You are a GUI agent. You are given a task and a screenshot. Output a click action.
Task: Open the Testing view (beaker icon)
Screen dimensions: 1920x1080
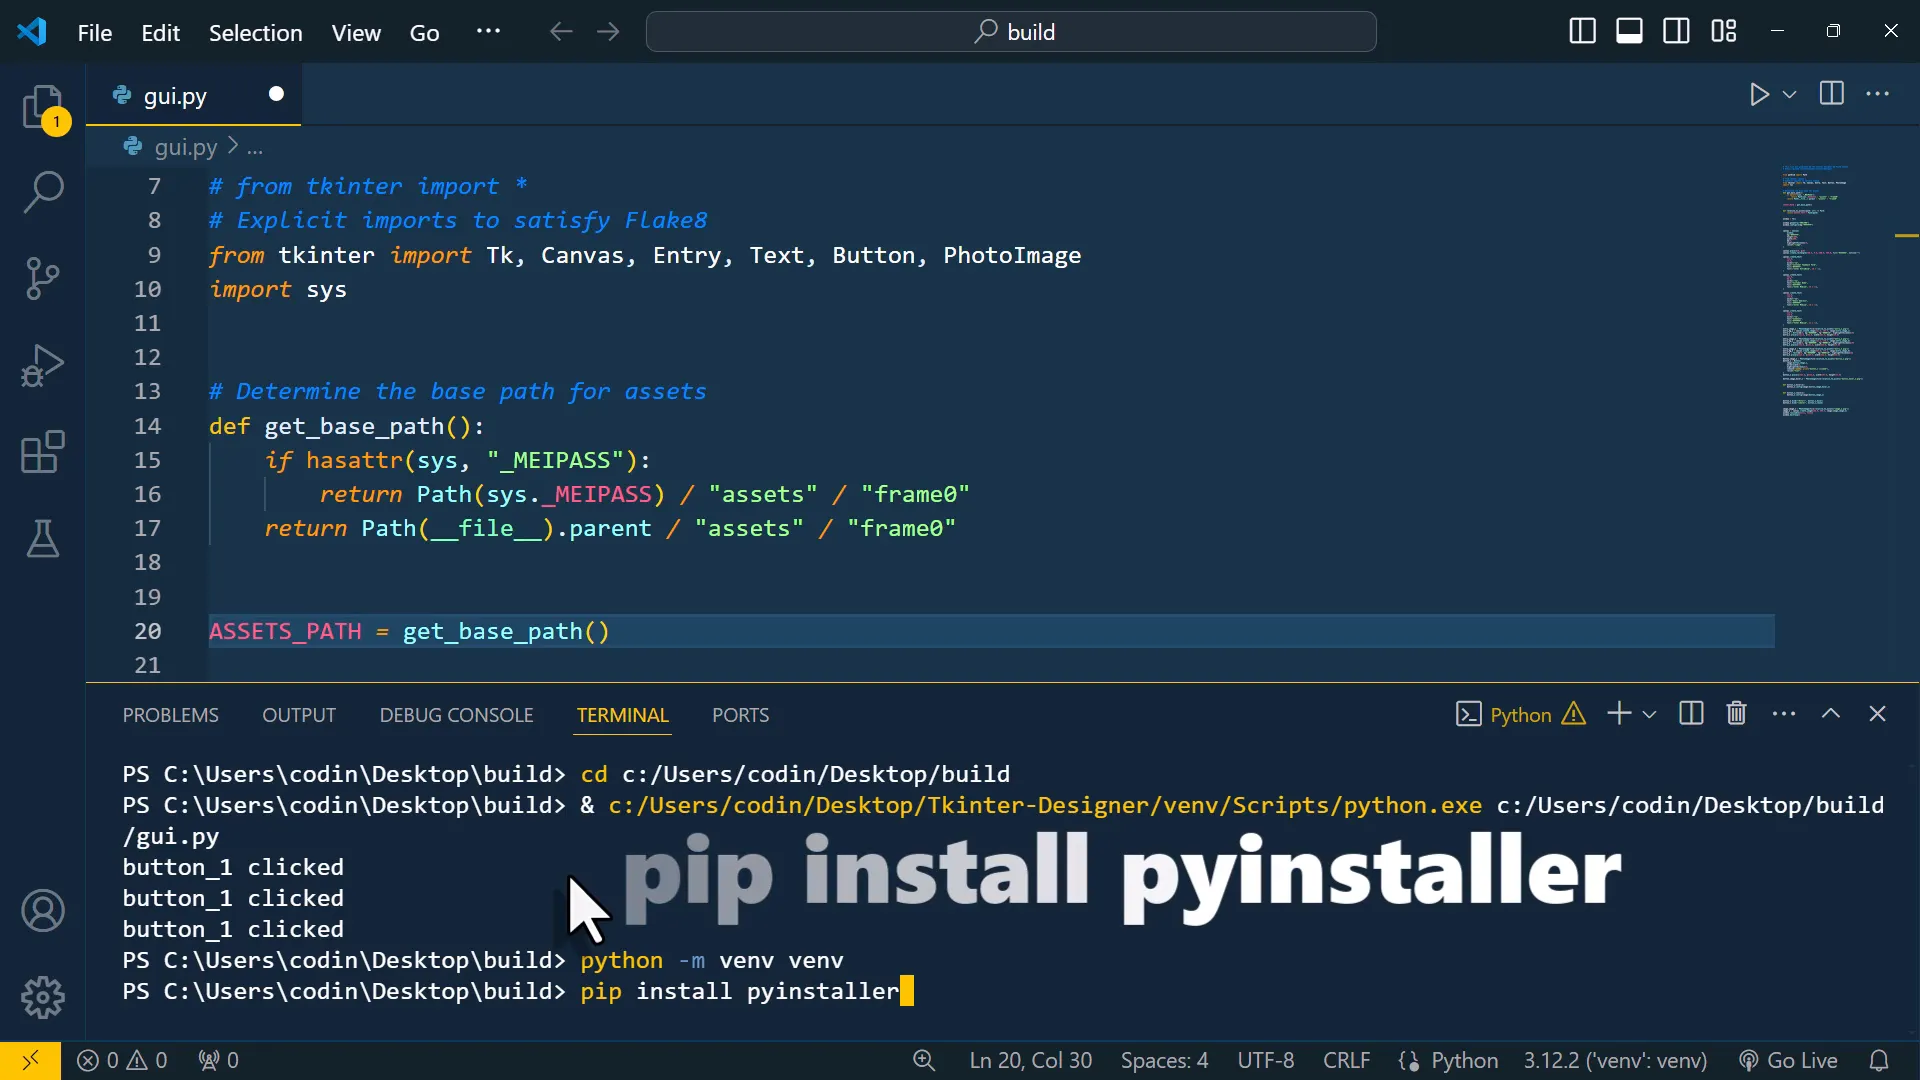pos(43,540)
